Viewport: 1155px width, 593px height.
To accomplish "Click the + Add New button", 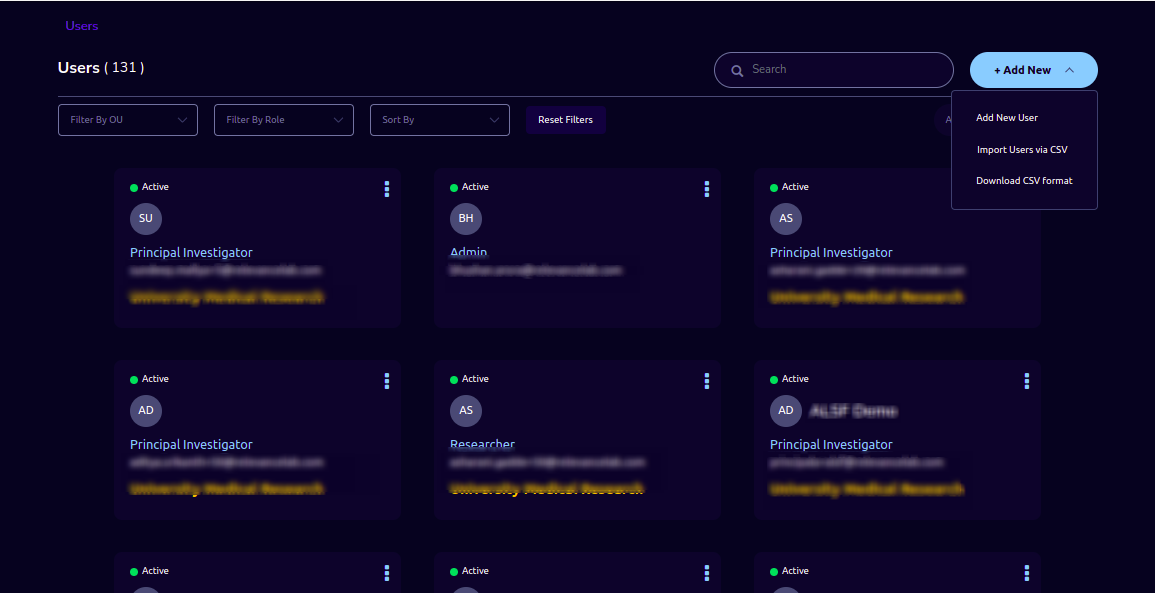I will 1033,70.
